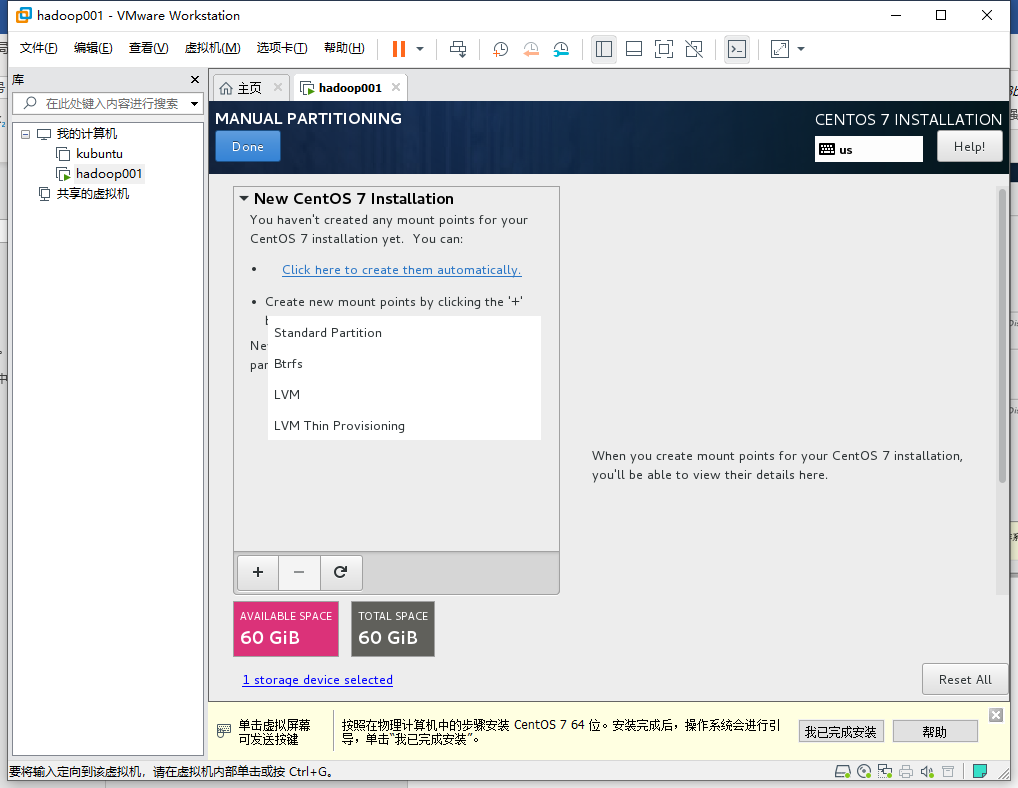The image size is (1018, 788).
Task: Click the pause virtual machine icon
Action: point(399,49)
